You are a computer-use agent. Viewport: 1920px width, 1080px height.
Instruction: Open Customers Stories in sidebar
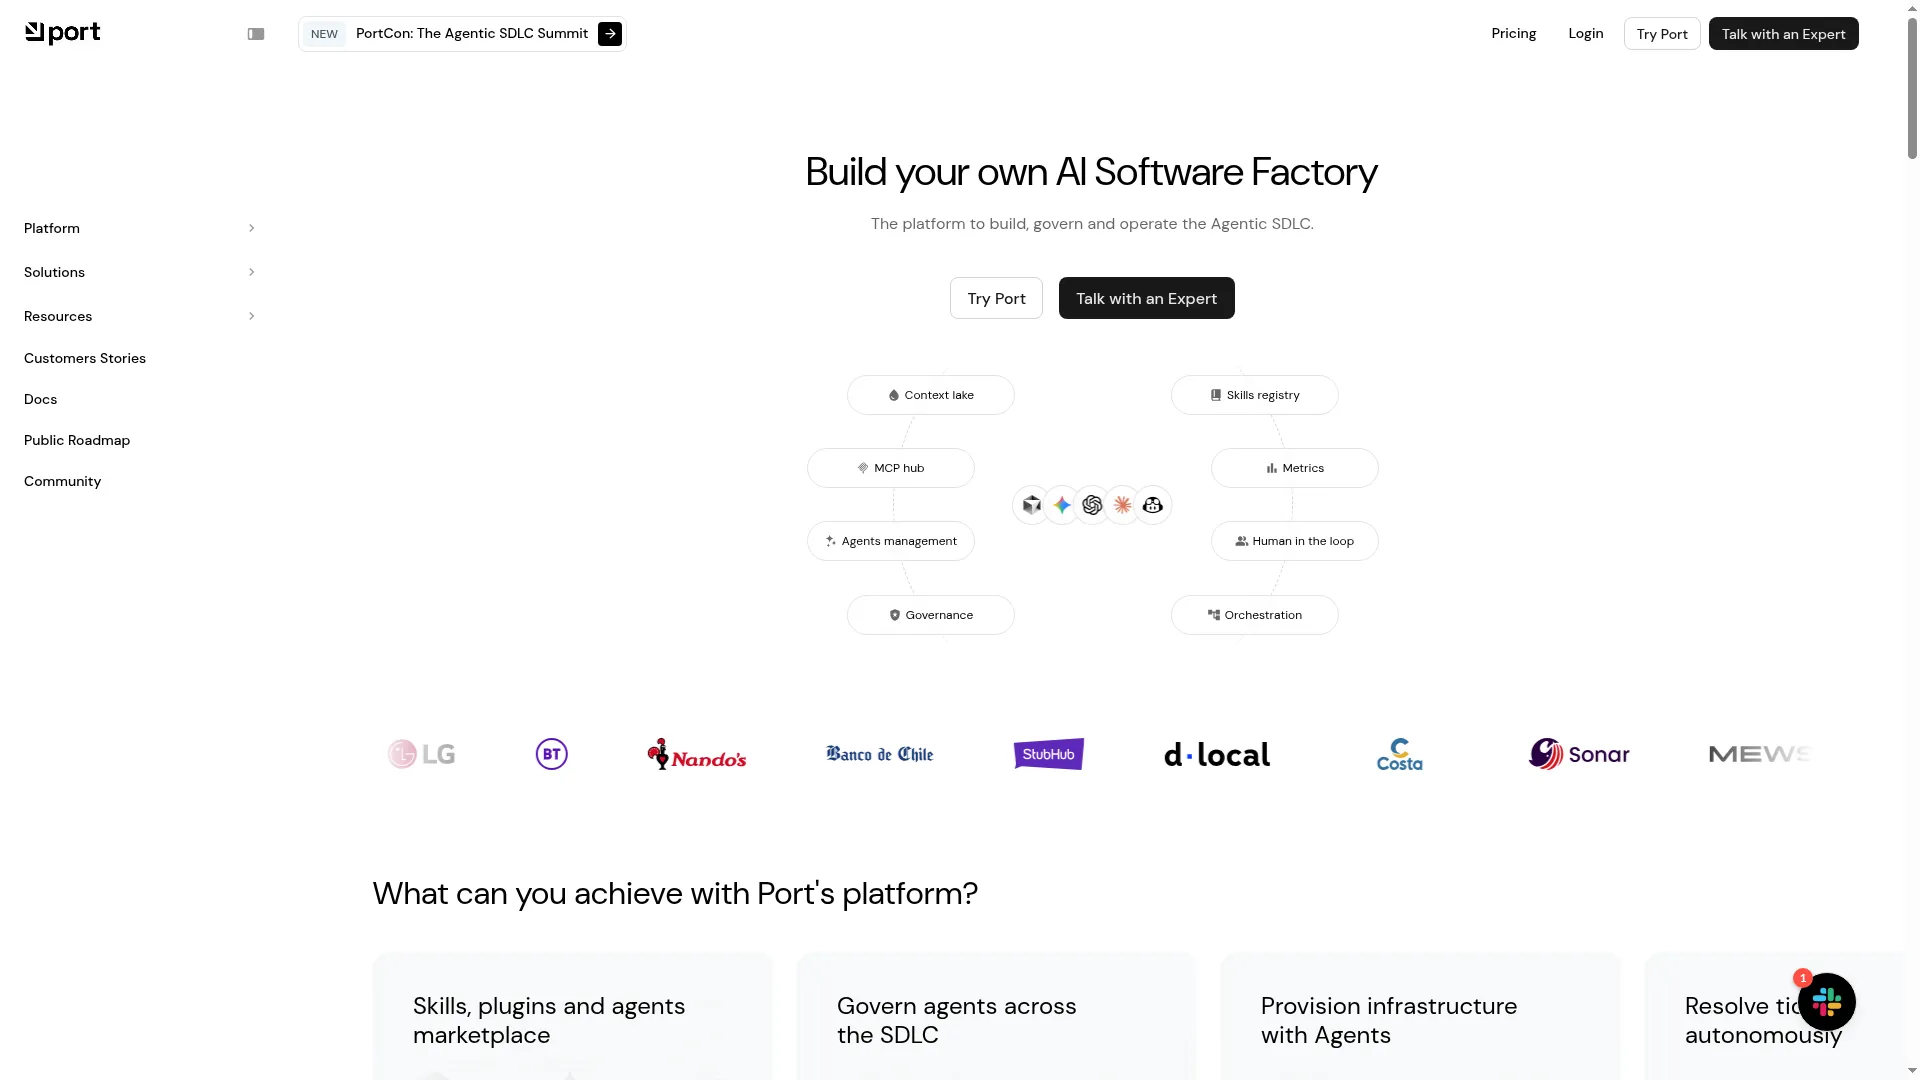85,358
